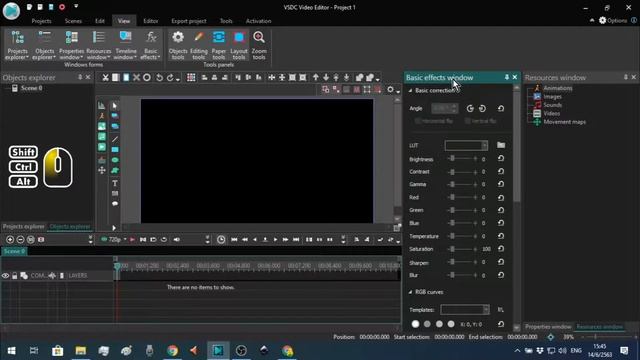This screenshot has width=640, height=360.
Task: Click the undo arrow in editing toolbar
Action: pos(160,78)
